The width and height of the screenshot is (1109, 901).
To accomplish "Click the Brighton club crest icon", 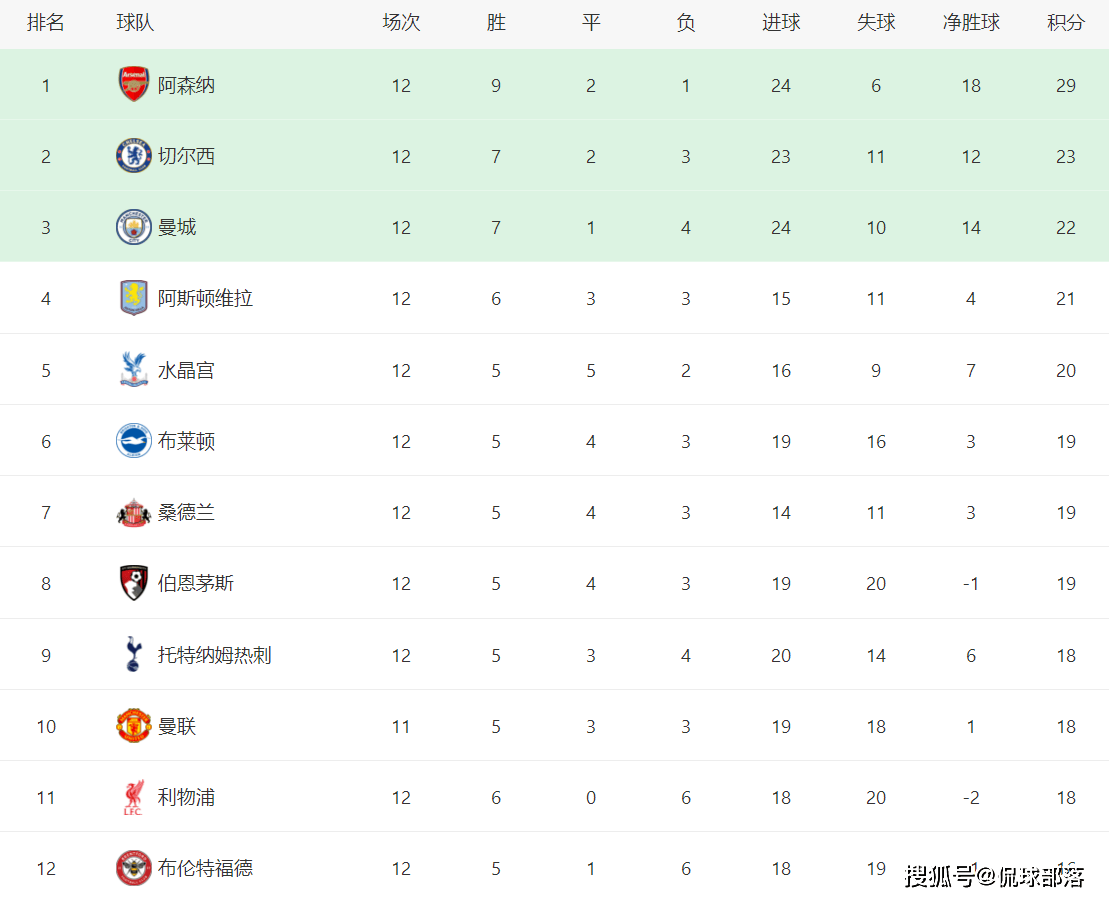I will [133, 441].
